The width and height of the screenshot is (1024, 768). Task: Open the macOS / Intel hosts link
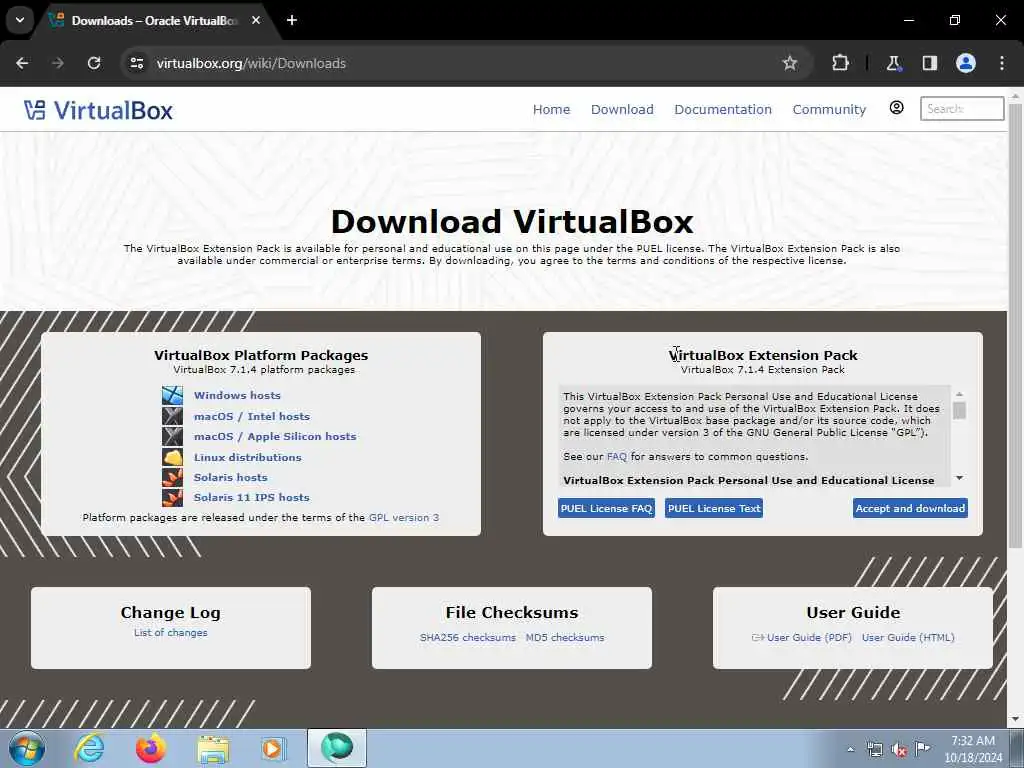tap(251, 416)
